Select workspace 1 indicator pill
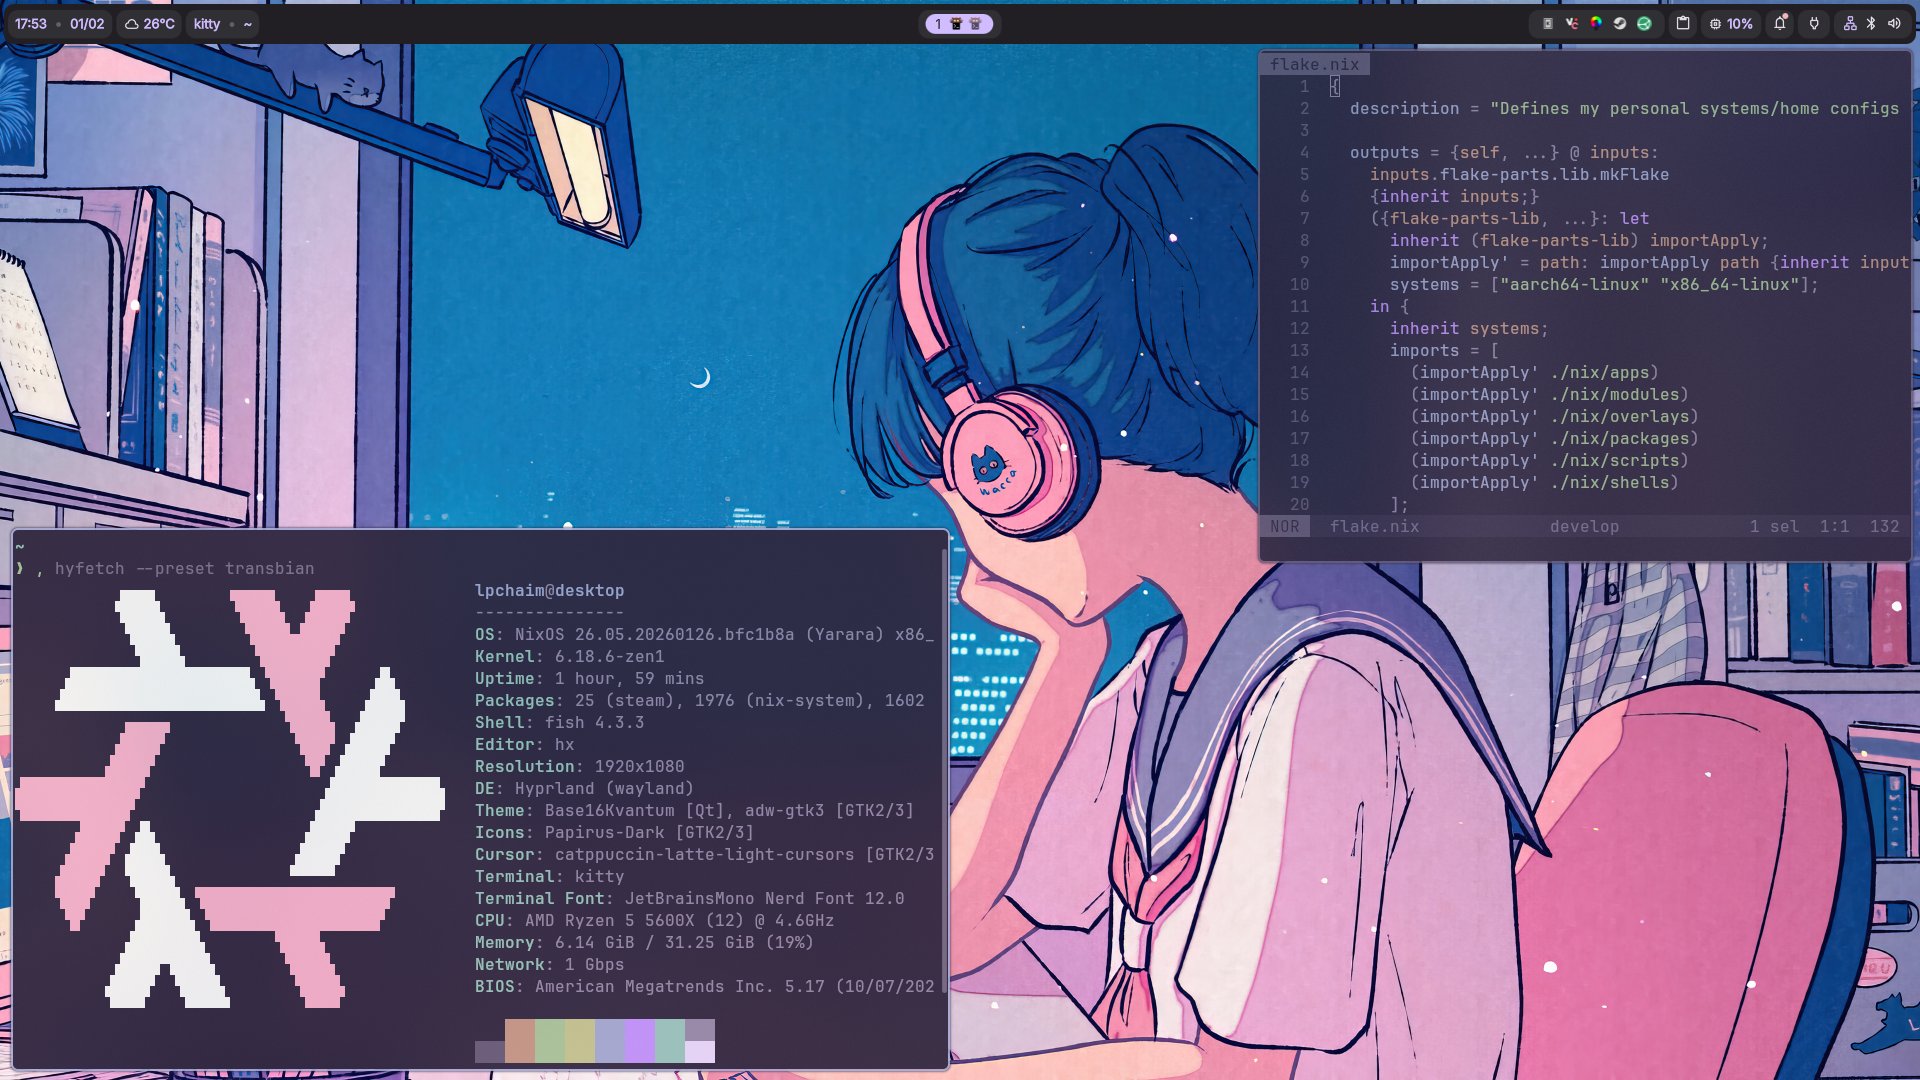The width and height of the screenshot is (1920, 1080). pos(958,24)
